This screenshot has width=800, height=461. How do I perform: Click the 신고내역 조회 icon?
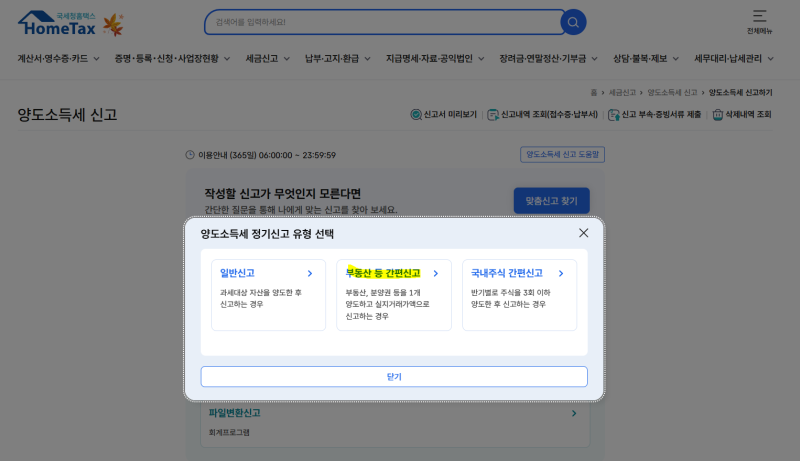(x=493, y=115)
